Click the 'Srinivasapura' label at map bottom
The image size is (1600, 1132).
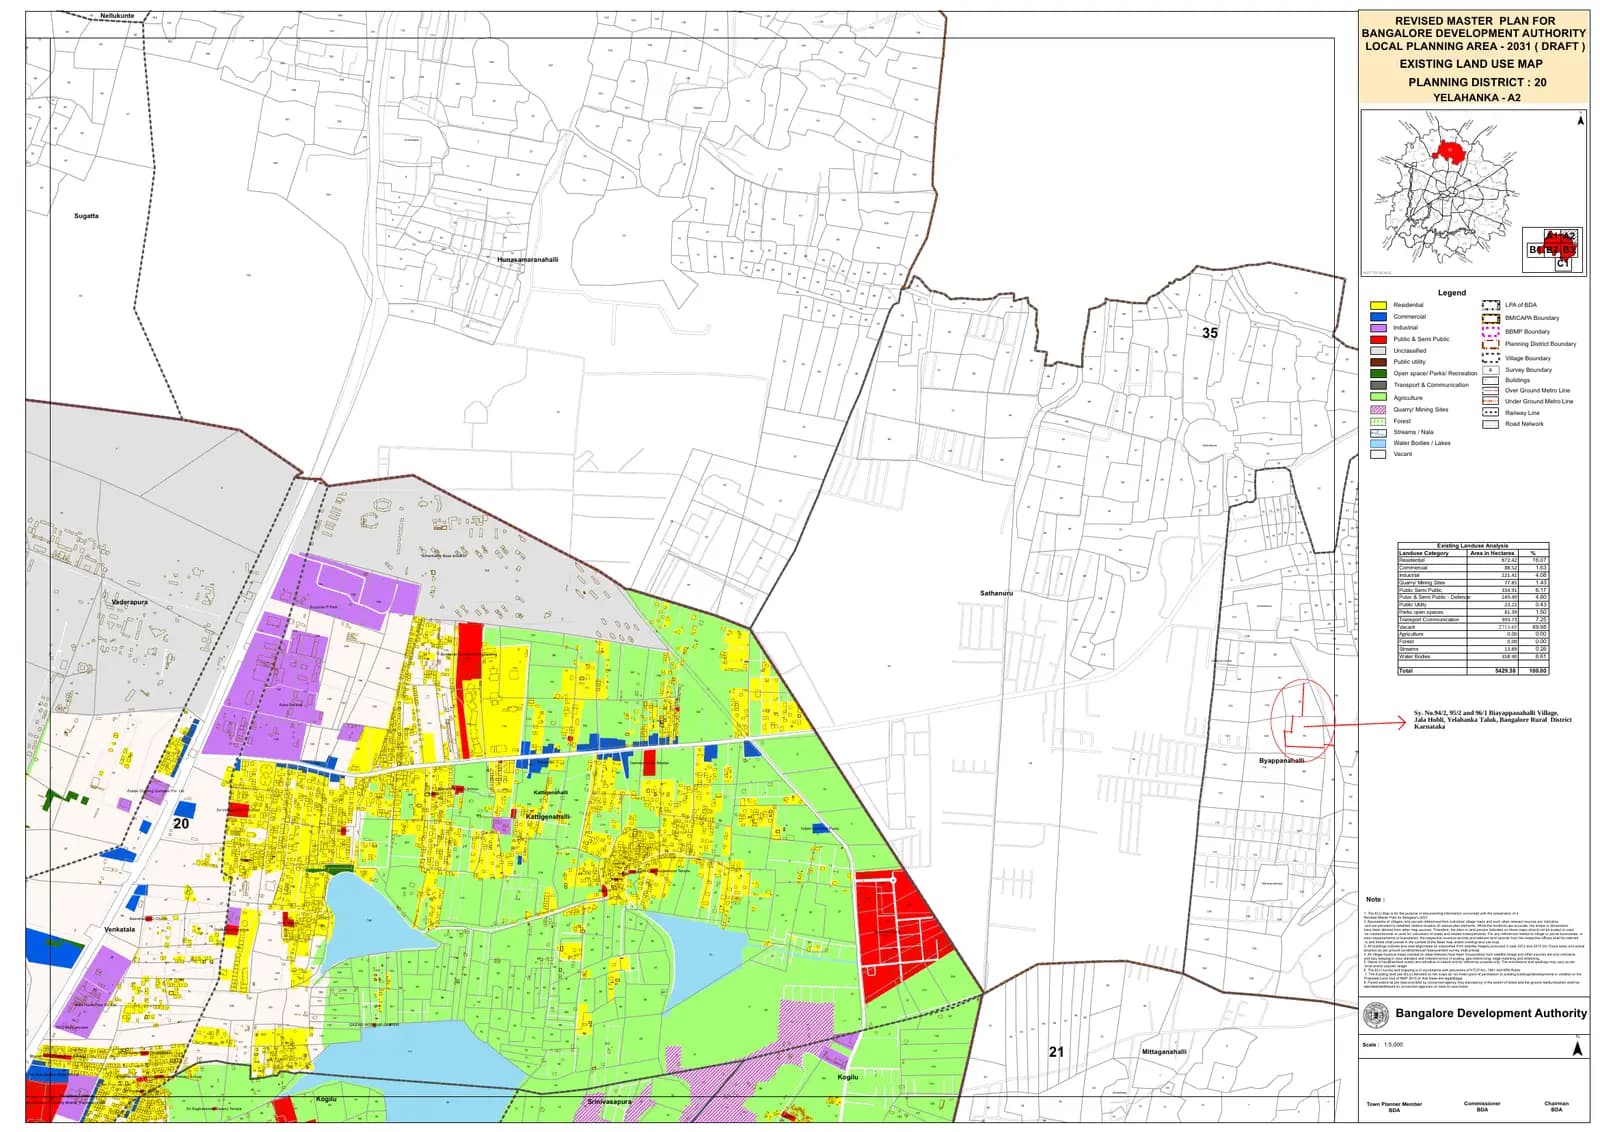tap(609, 1102)
